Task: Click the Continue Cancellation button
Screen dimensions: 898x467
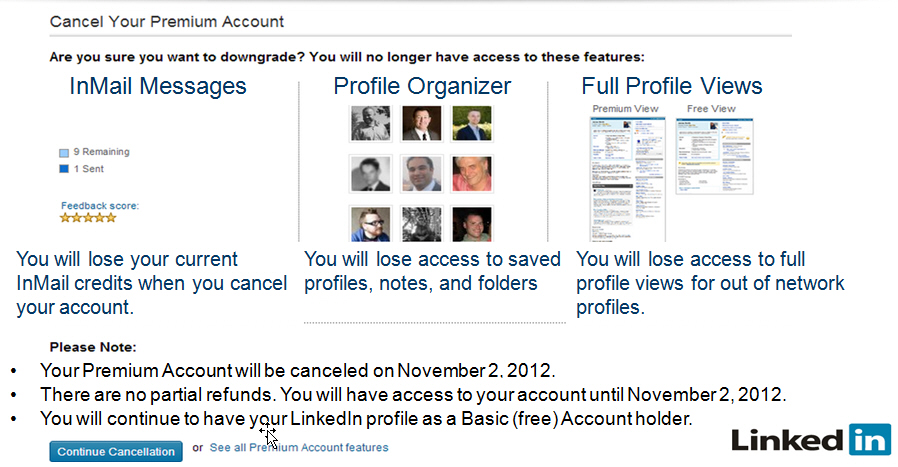Action: pyautogui.click(x=116, y=451)
